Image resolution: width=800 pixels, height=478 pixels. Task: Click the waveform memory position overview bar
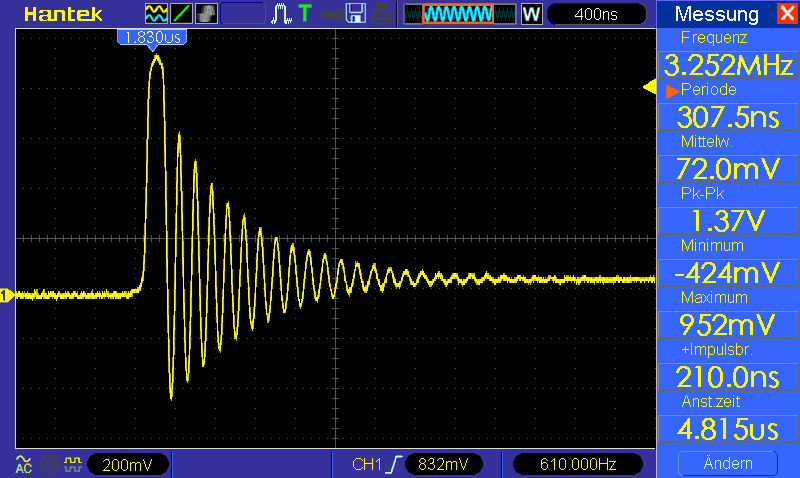click(459, 14)
